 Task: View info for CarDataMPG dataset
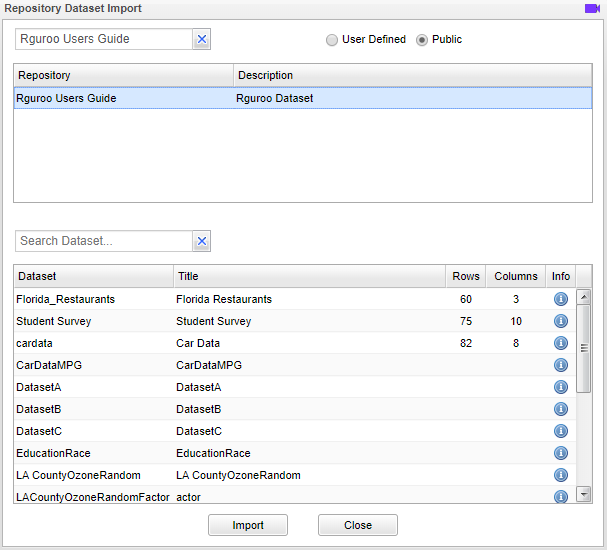point(560,365)
